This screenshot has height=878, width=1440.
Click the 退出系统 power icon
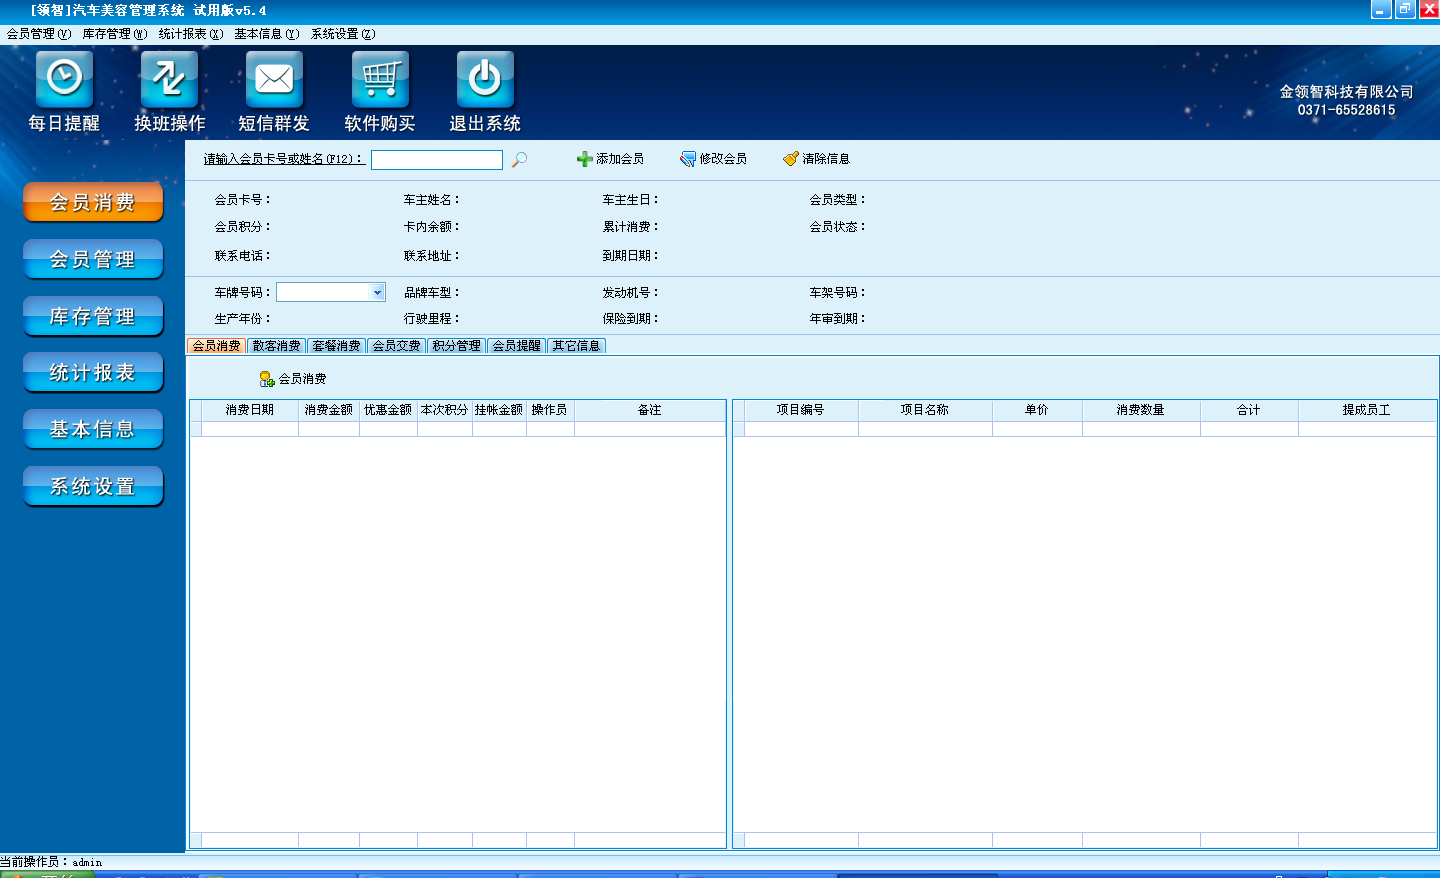tap(485, 79)
